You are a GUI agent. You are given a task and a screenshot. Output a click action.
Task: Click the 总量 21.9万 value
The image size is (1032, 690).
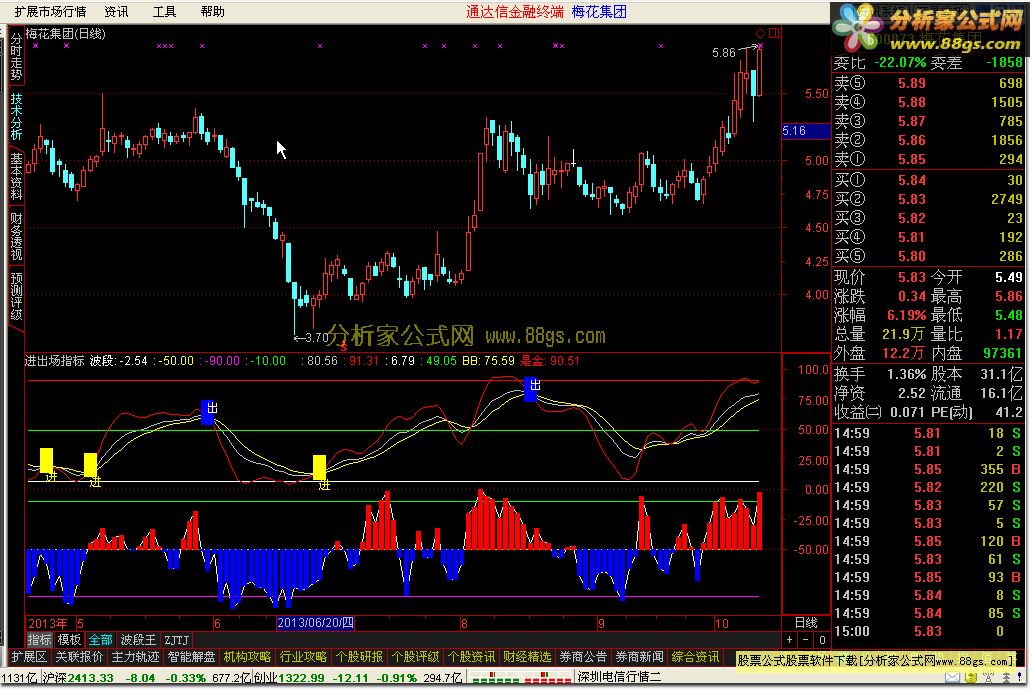point(904,334)
